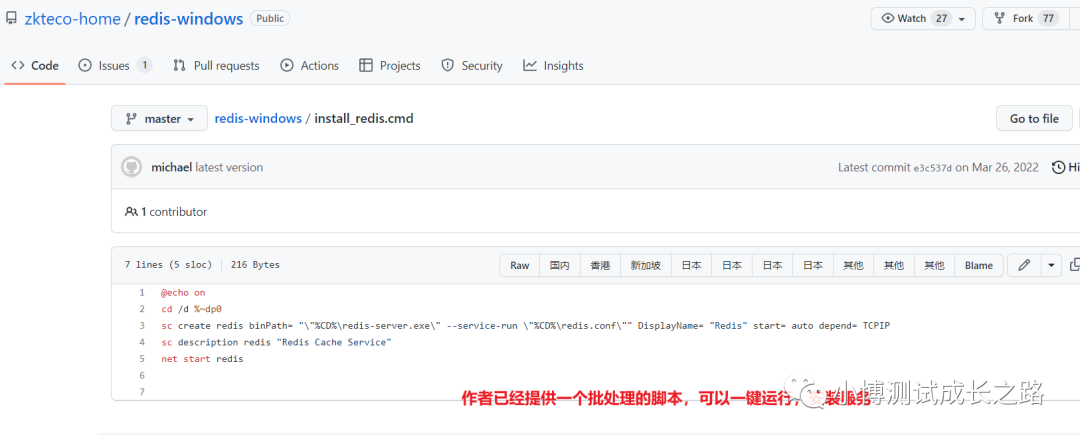1080x441 pixels.
Task: Click the on Mar 26, 2022 date text
Action: click(x=997, y=167)
